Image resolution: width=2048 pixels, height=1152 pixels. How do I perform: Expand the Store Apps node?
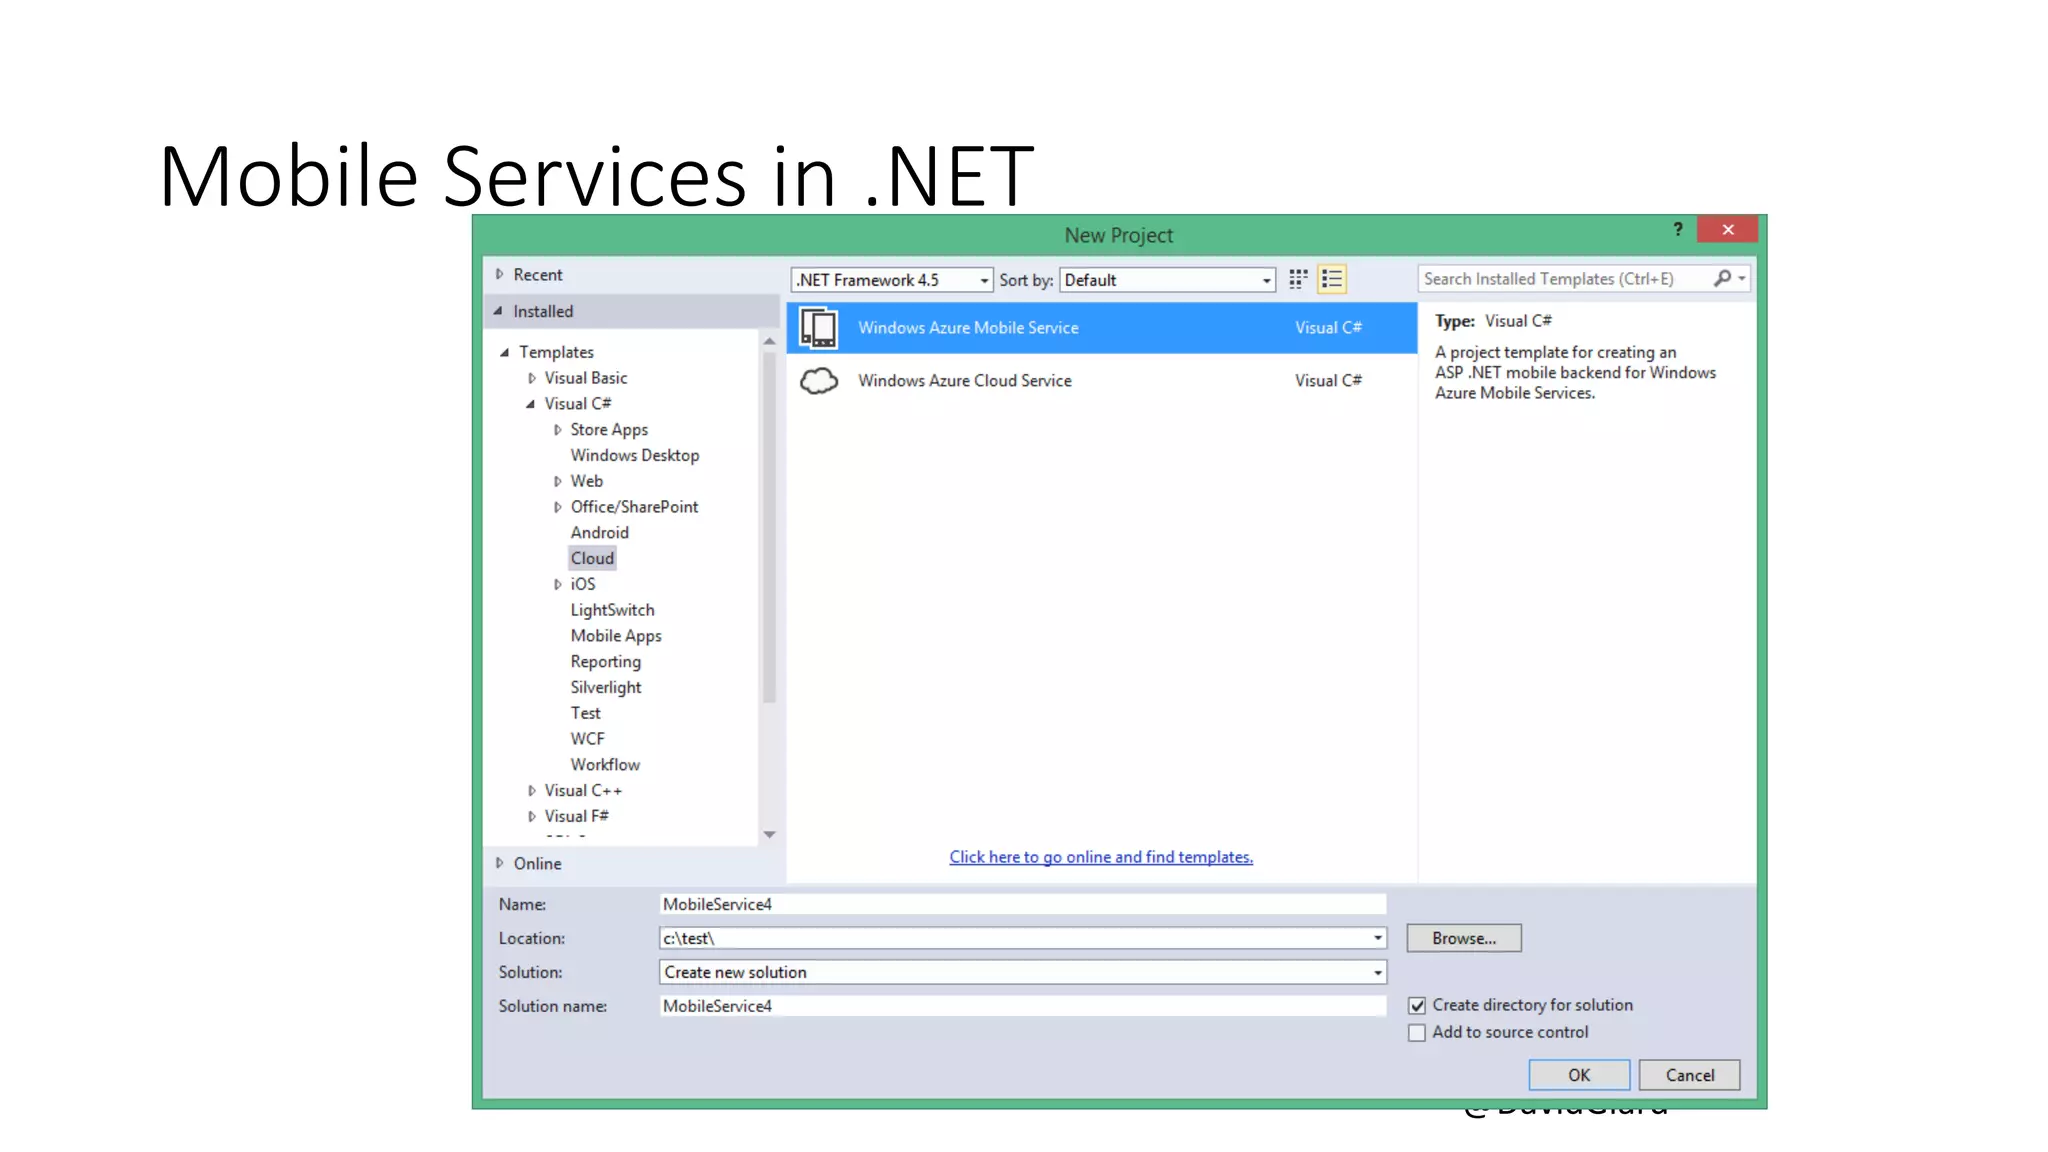coord(558,430)
